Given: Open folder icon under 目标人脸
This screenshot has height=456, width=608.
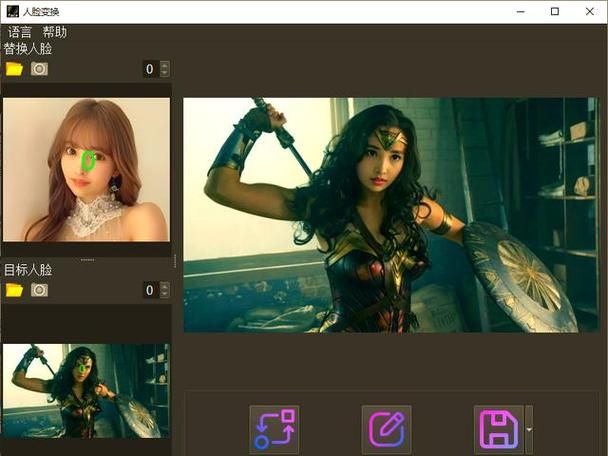Looking at the screenshot, I should (x=14, y=290).
